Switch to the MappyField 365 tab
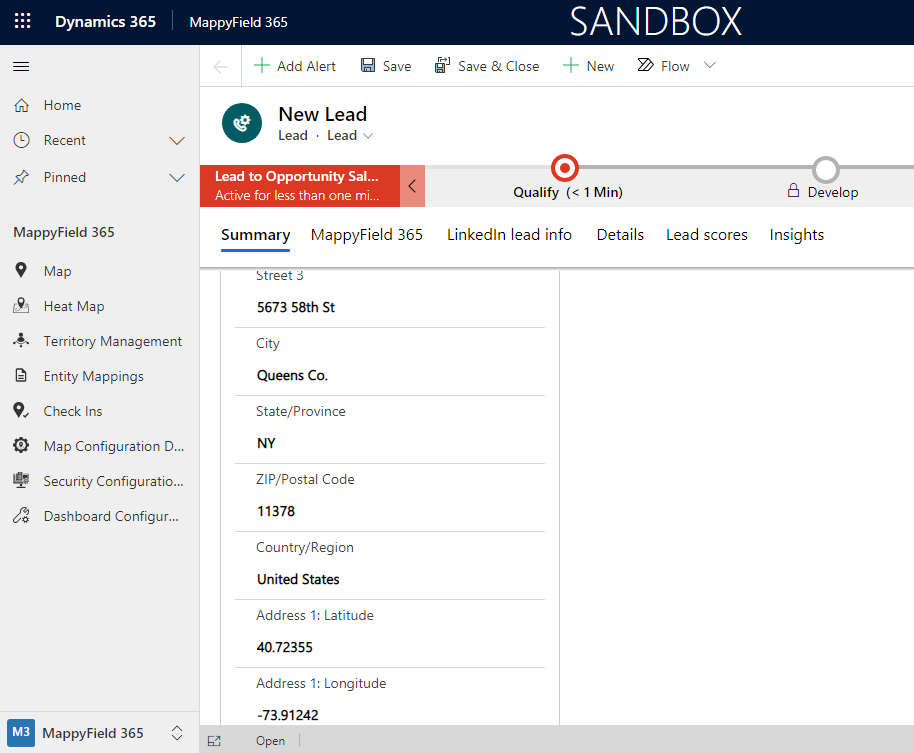Image resolution: width=914 pixels, height=753 pixels. 367,235
